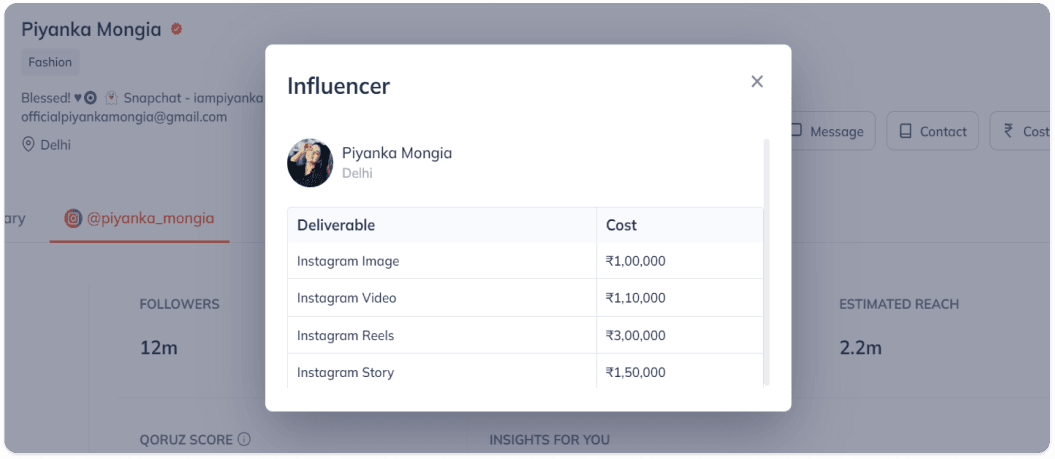Click the Snapchat ghost icon in bio
The height and width of the screenshot is (459, 1055).
(112, 98)
